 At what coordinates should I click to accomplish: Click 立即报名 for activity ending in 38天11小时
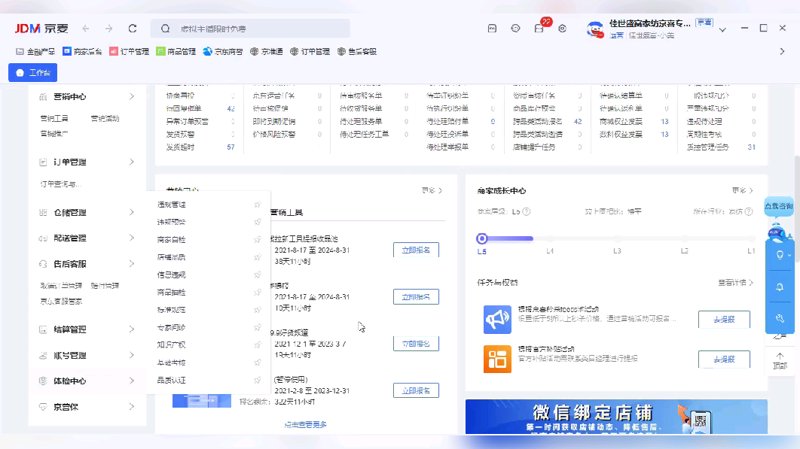click(416, 250)
